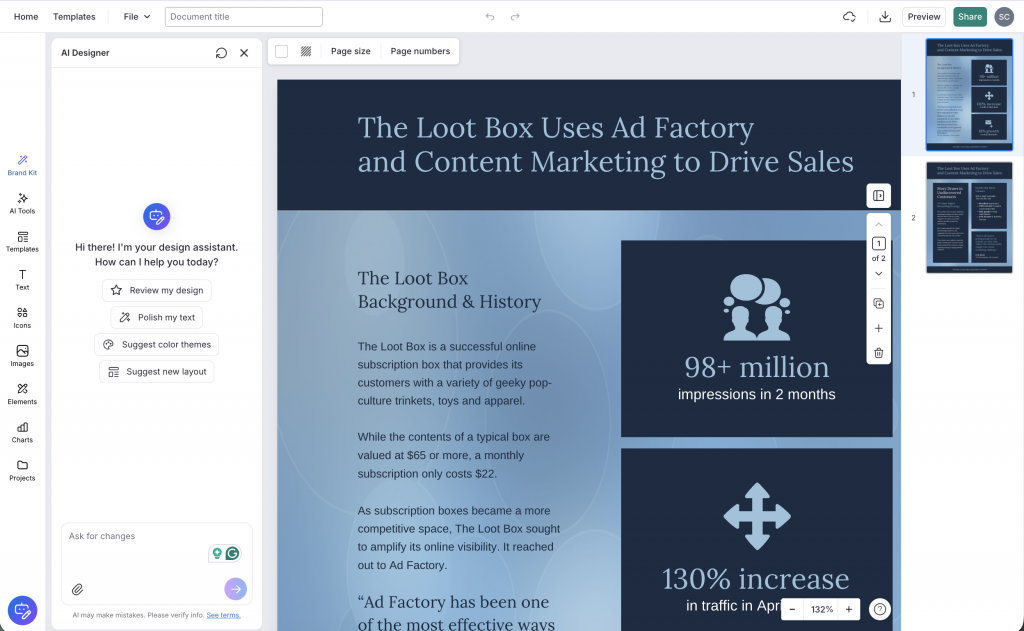
Task: Open the zoom level 132% selector
Action: tap(822, 609)
